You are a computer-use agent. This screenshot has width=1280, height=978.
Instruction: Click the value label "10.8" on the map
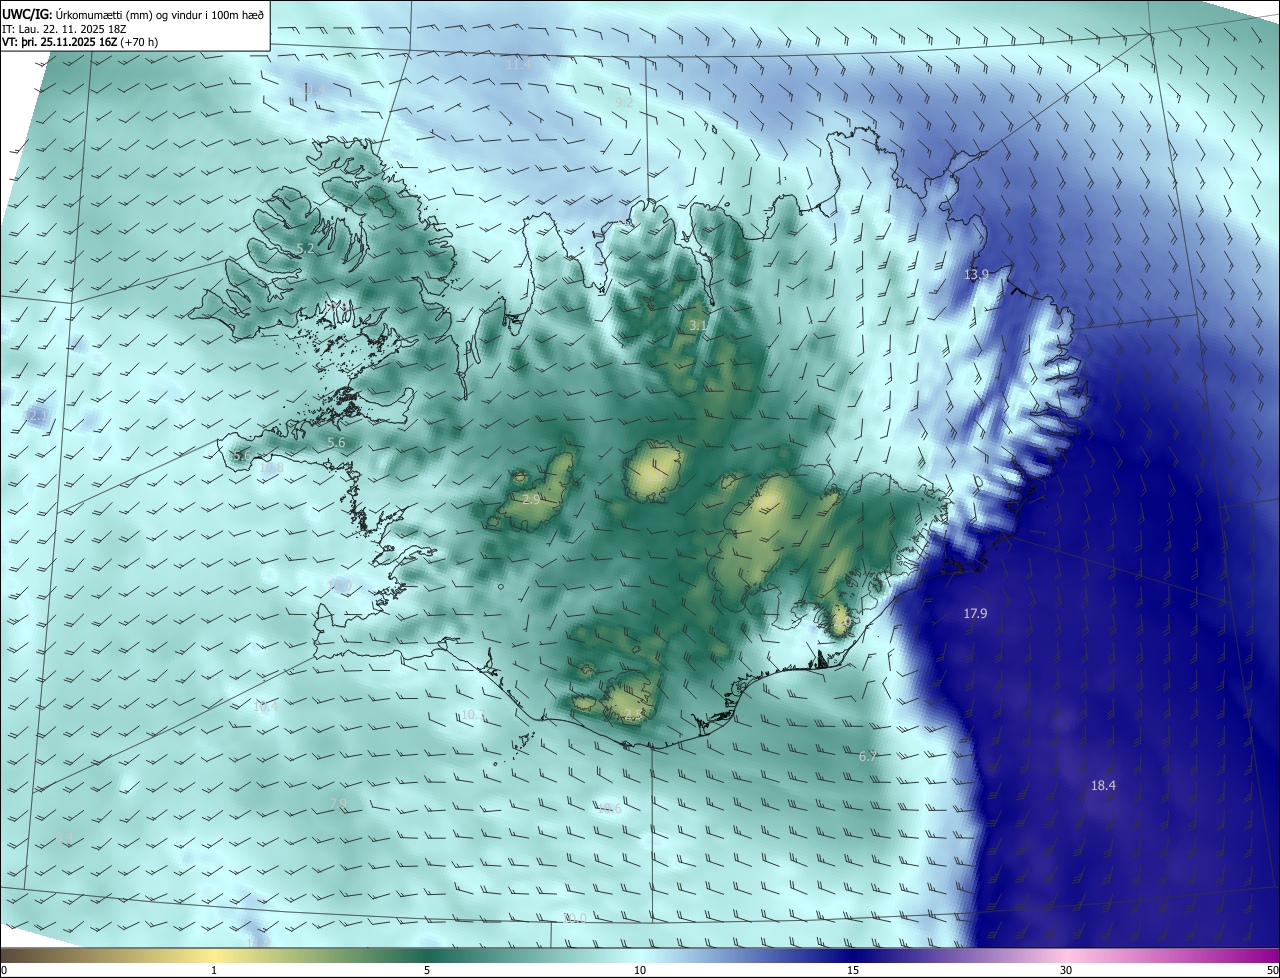(271, 467)
